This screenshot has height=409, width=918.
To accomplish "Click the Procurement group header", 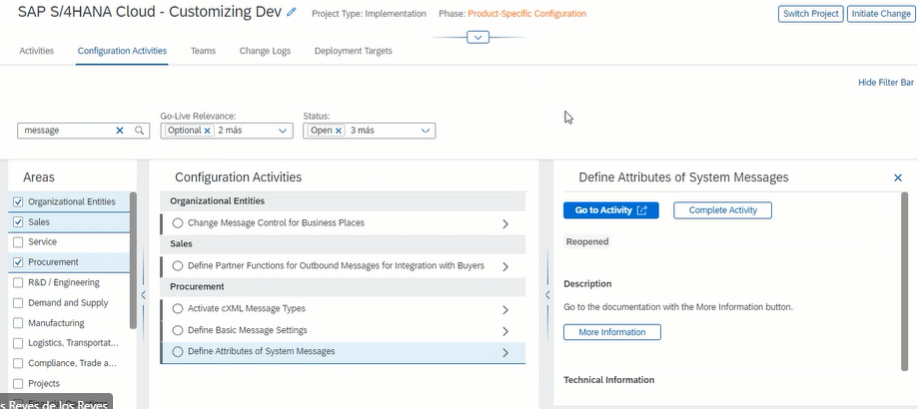I will pyautogui.click(x=342, y=287).
